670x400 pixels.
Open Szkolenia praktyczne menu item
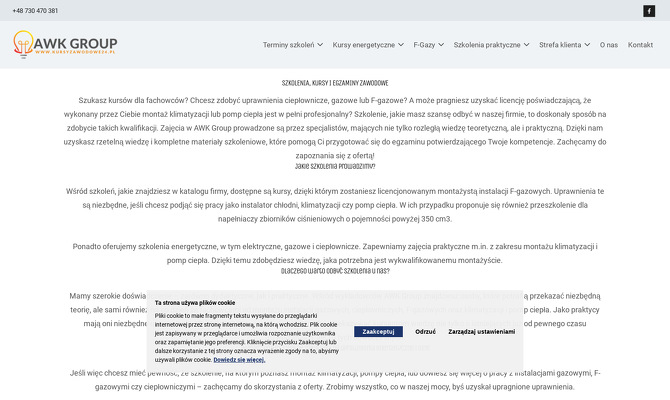tap(487, 45)
